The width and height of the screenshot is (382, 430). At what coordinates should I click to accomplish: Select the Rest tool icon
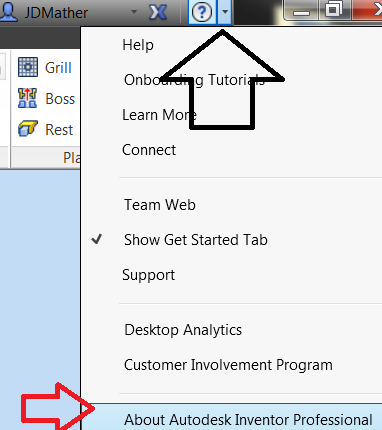[28, 129]
